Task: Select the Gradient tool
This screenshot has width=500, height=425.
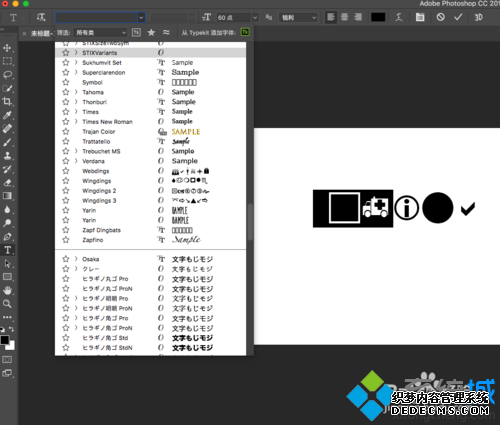Action: click(x=7, y=196)
